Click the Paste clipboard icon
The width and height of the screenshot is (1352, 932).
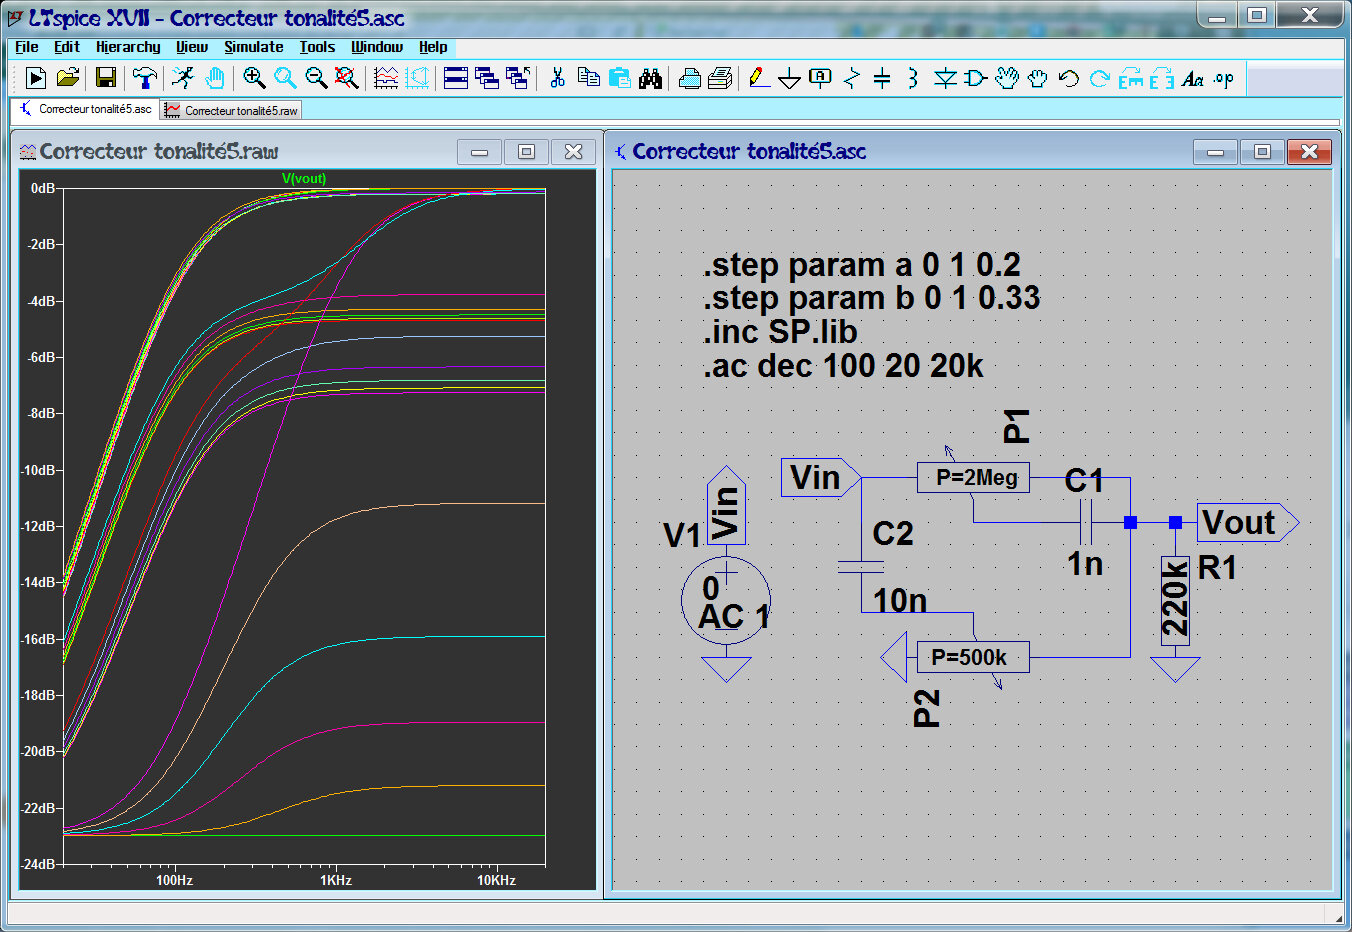click(620, 78)
